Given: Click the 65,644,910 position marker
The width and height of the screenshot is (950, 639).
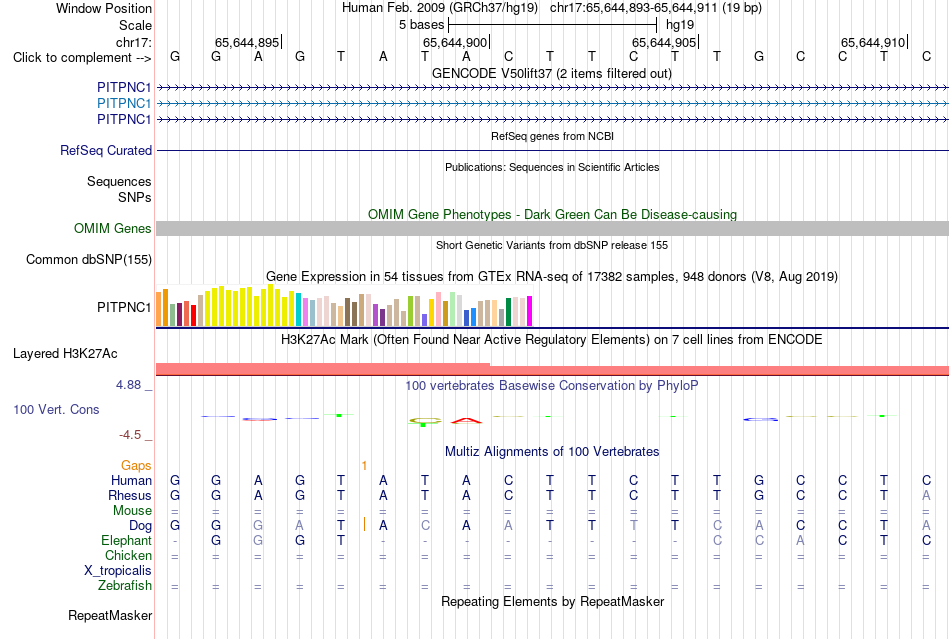Looking at the screenshot, I should (873, 42).
